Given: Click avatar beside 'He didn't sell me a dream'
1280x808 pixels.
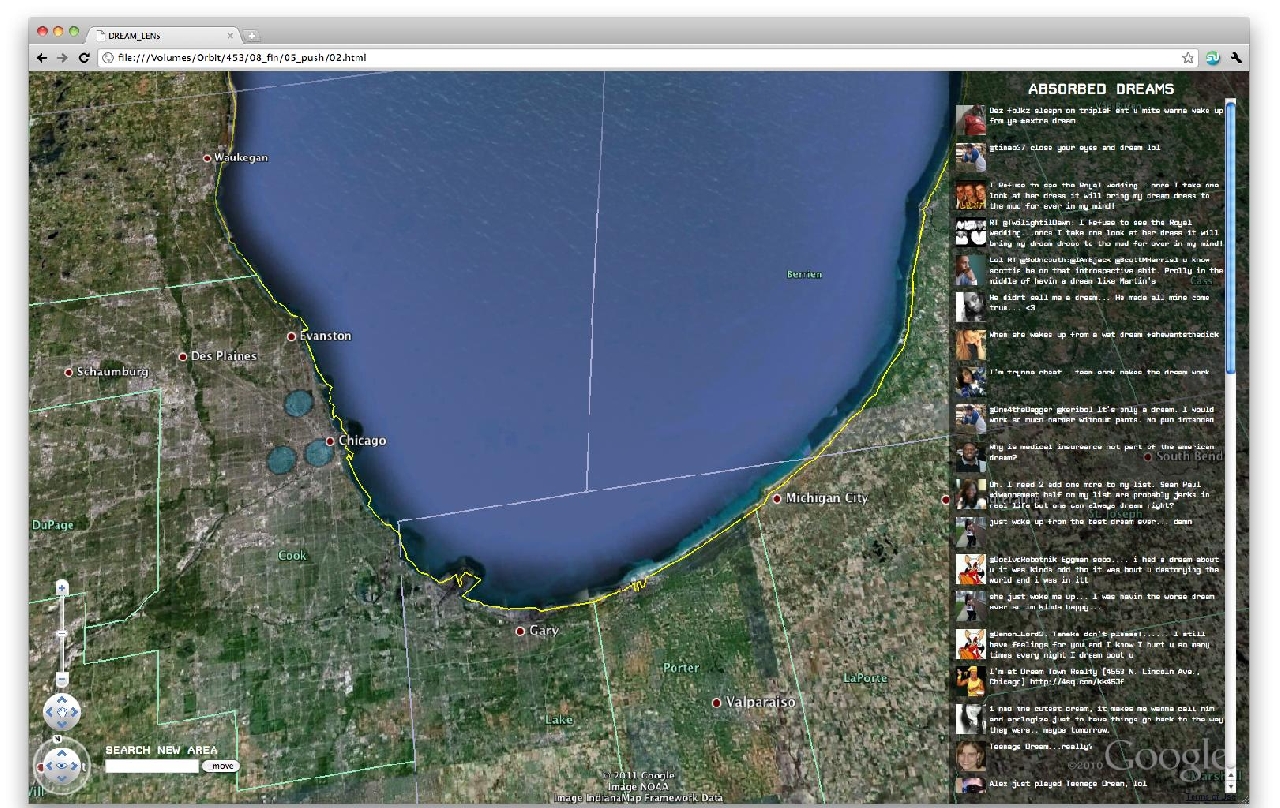Looking at the screenshot, I should click(x=970, y=306).
